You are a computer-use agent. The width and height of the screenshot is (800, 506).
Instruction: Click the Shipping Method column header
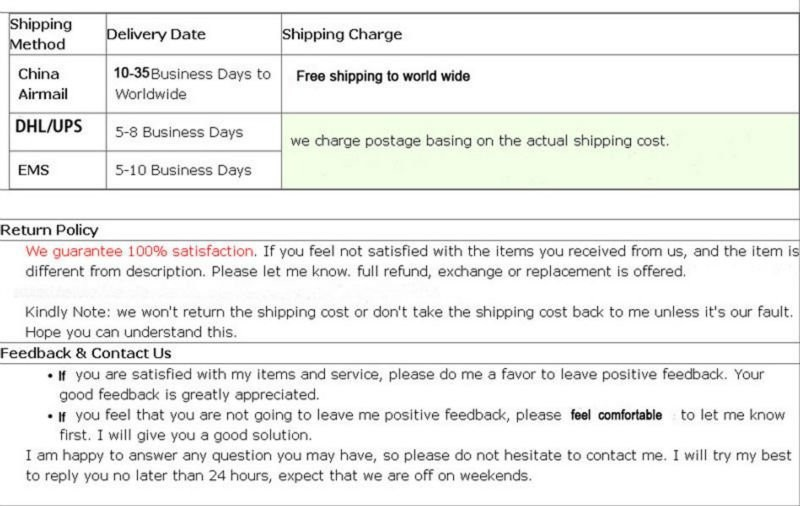tap(58, 34)
